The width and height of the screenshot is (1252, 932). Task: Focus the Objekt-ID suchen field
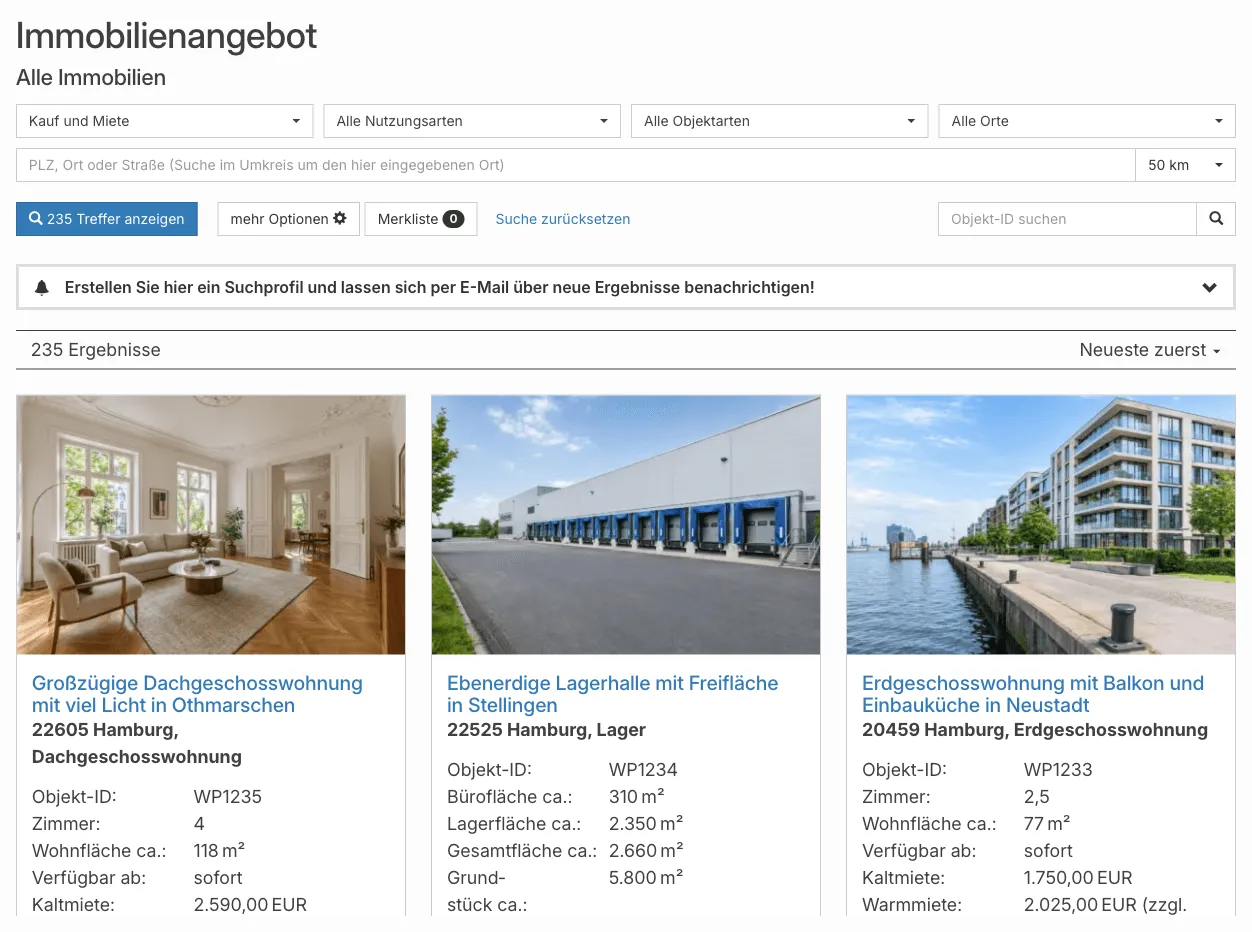(1067, 219)
